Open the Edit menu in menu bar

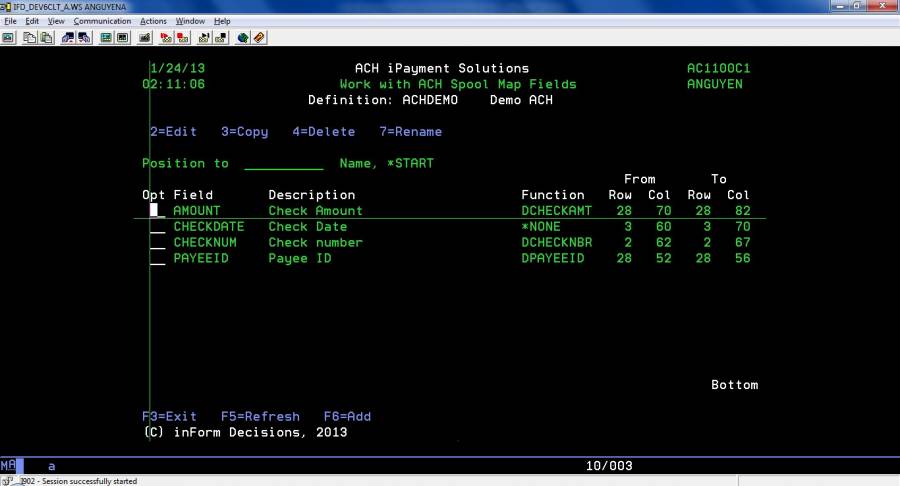click(33, 21)
